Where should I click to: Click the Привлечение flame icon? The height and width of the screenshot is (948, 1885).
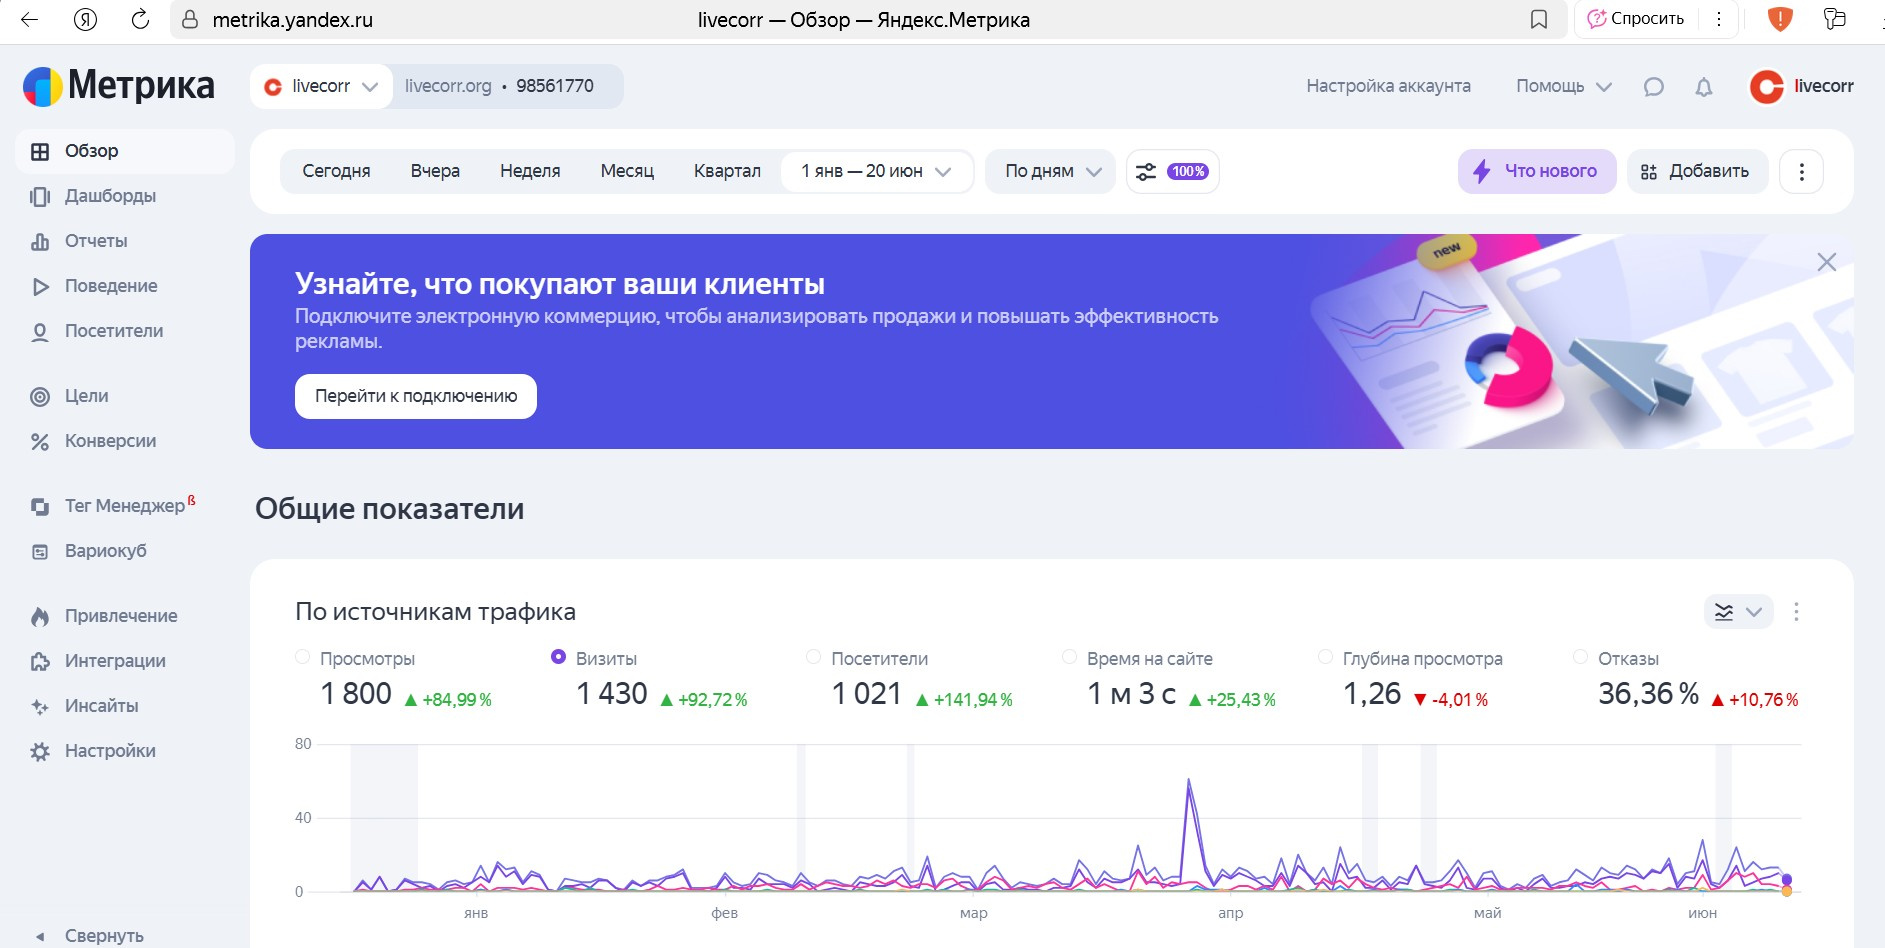[x=40, y=616]
